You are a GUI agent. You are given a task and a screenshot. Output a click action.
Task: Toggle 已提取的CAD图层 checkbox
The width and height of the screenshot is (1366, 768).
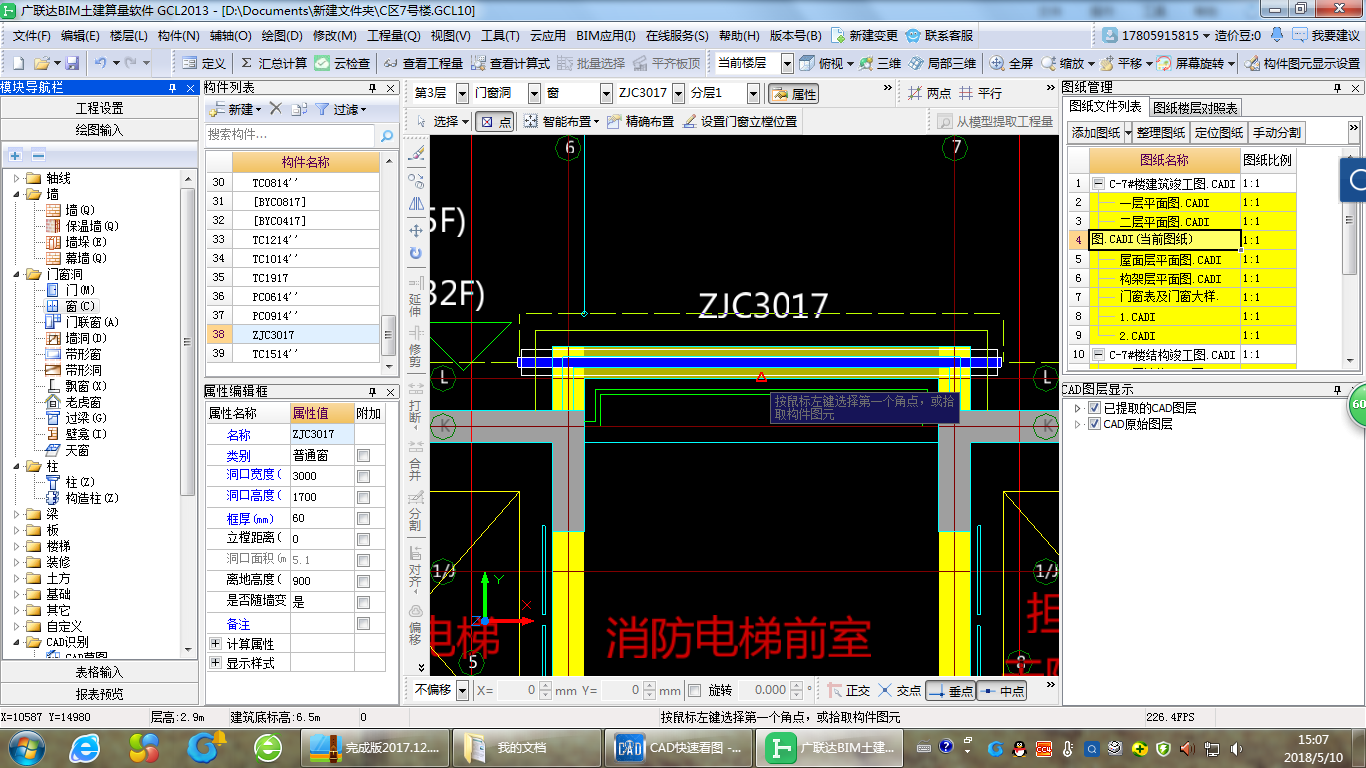coord(1094,408)
